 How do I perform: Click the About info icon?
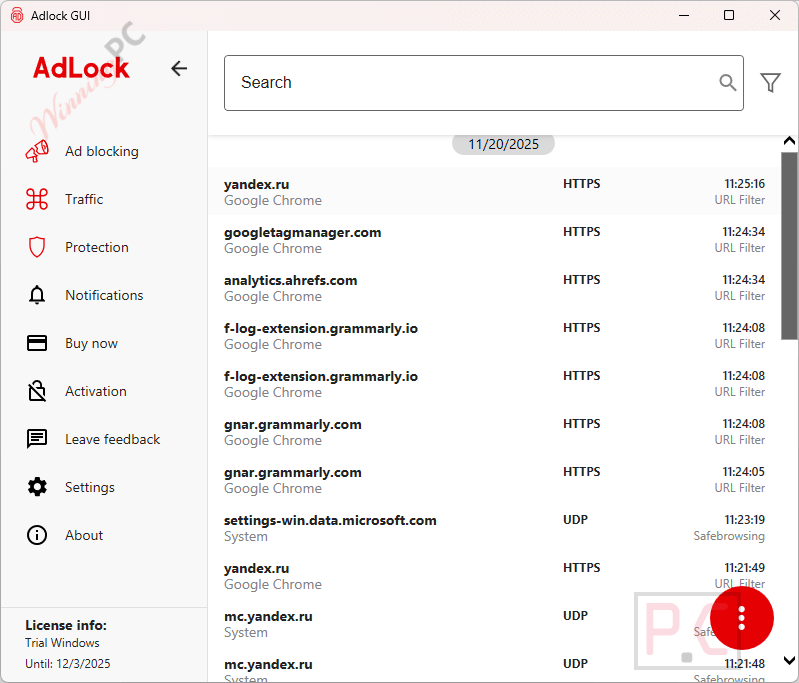pos(37,535)
